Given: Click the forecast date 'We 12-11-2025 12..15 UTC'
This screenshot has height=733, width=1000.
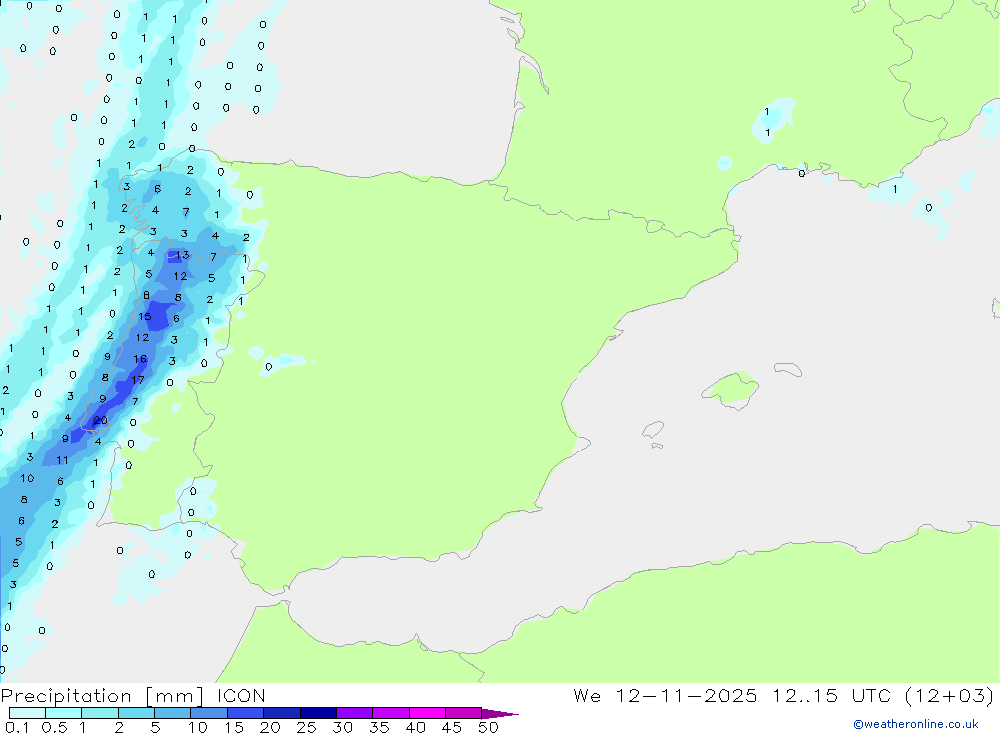Looking at the screenshot, I should click(x=732, y=696).
